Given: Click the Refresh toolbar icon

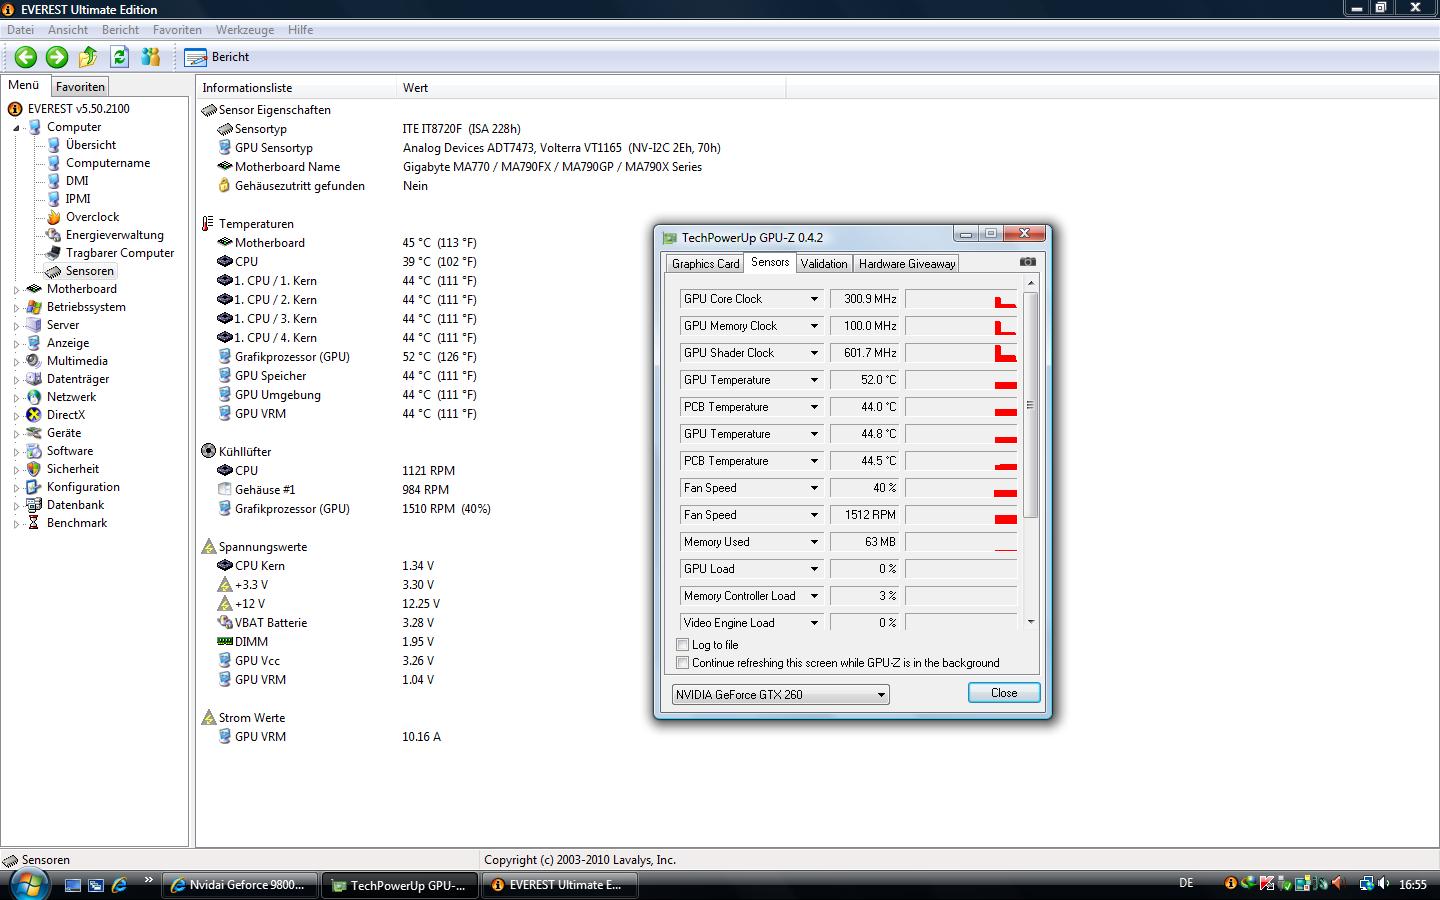Looking at the screenshot, I should 120,57.
